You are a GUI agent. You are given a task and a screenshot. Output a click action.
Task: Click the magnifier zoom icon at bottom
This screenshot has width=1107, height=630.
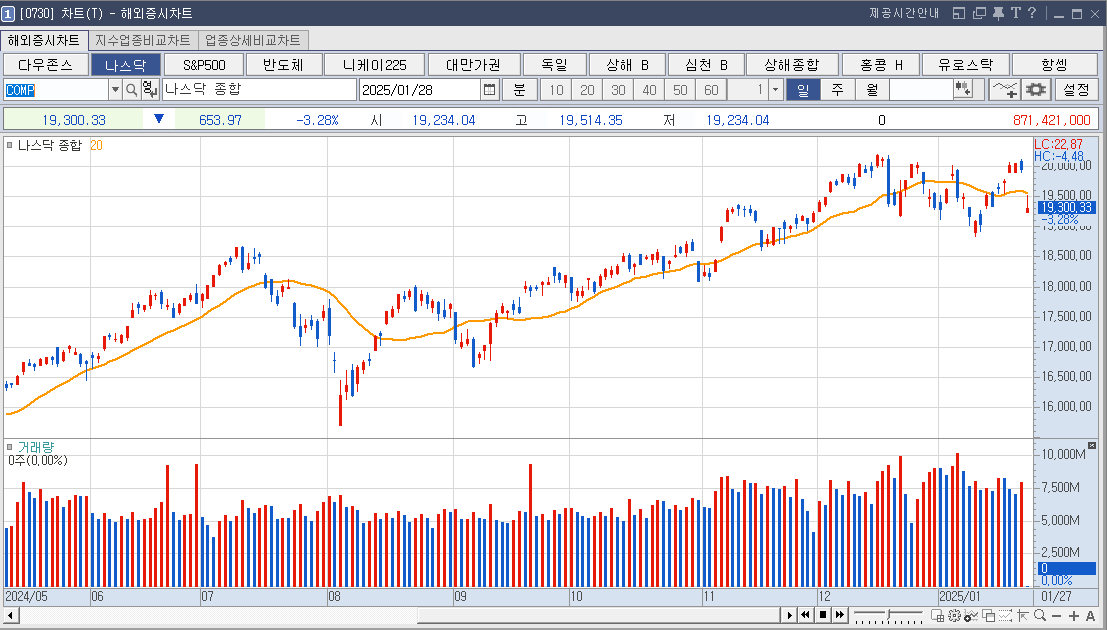click(x=1039, y=616)
